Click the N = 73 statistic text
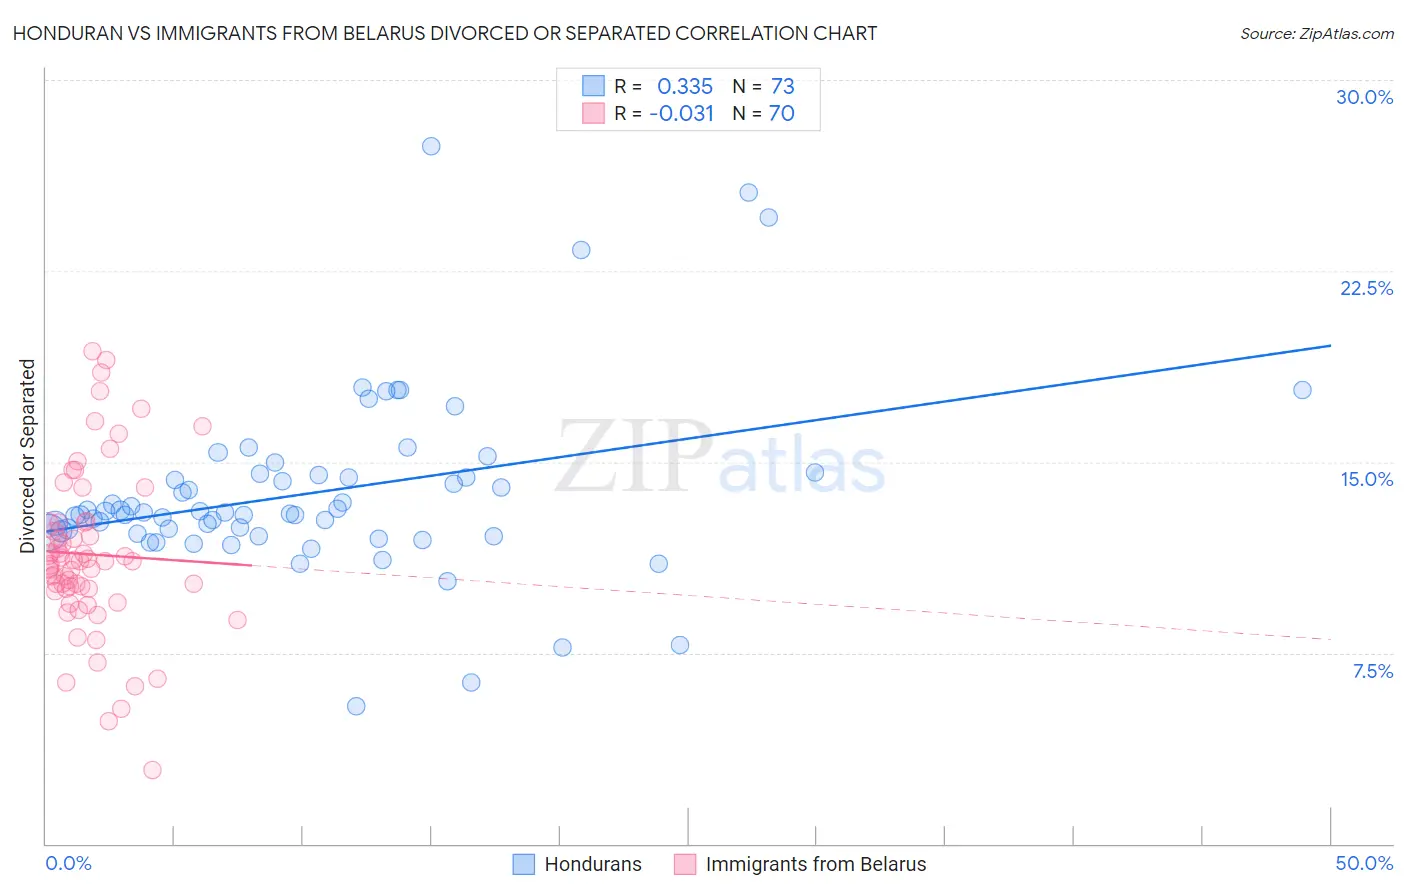This screenshot has height=892, width=1406. pyautogui.click(x=763, y=86)
